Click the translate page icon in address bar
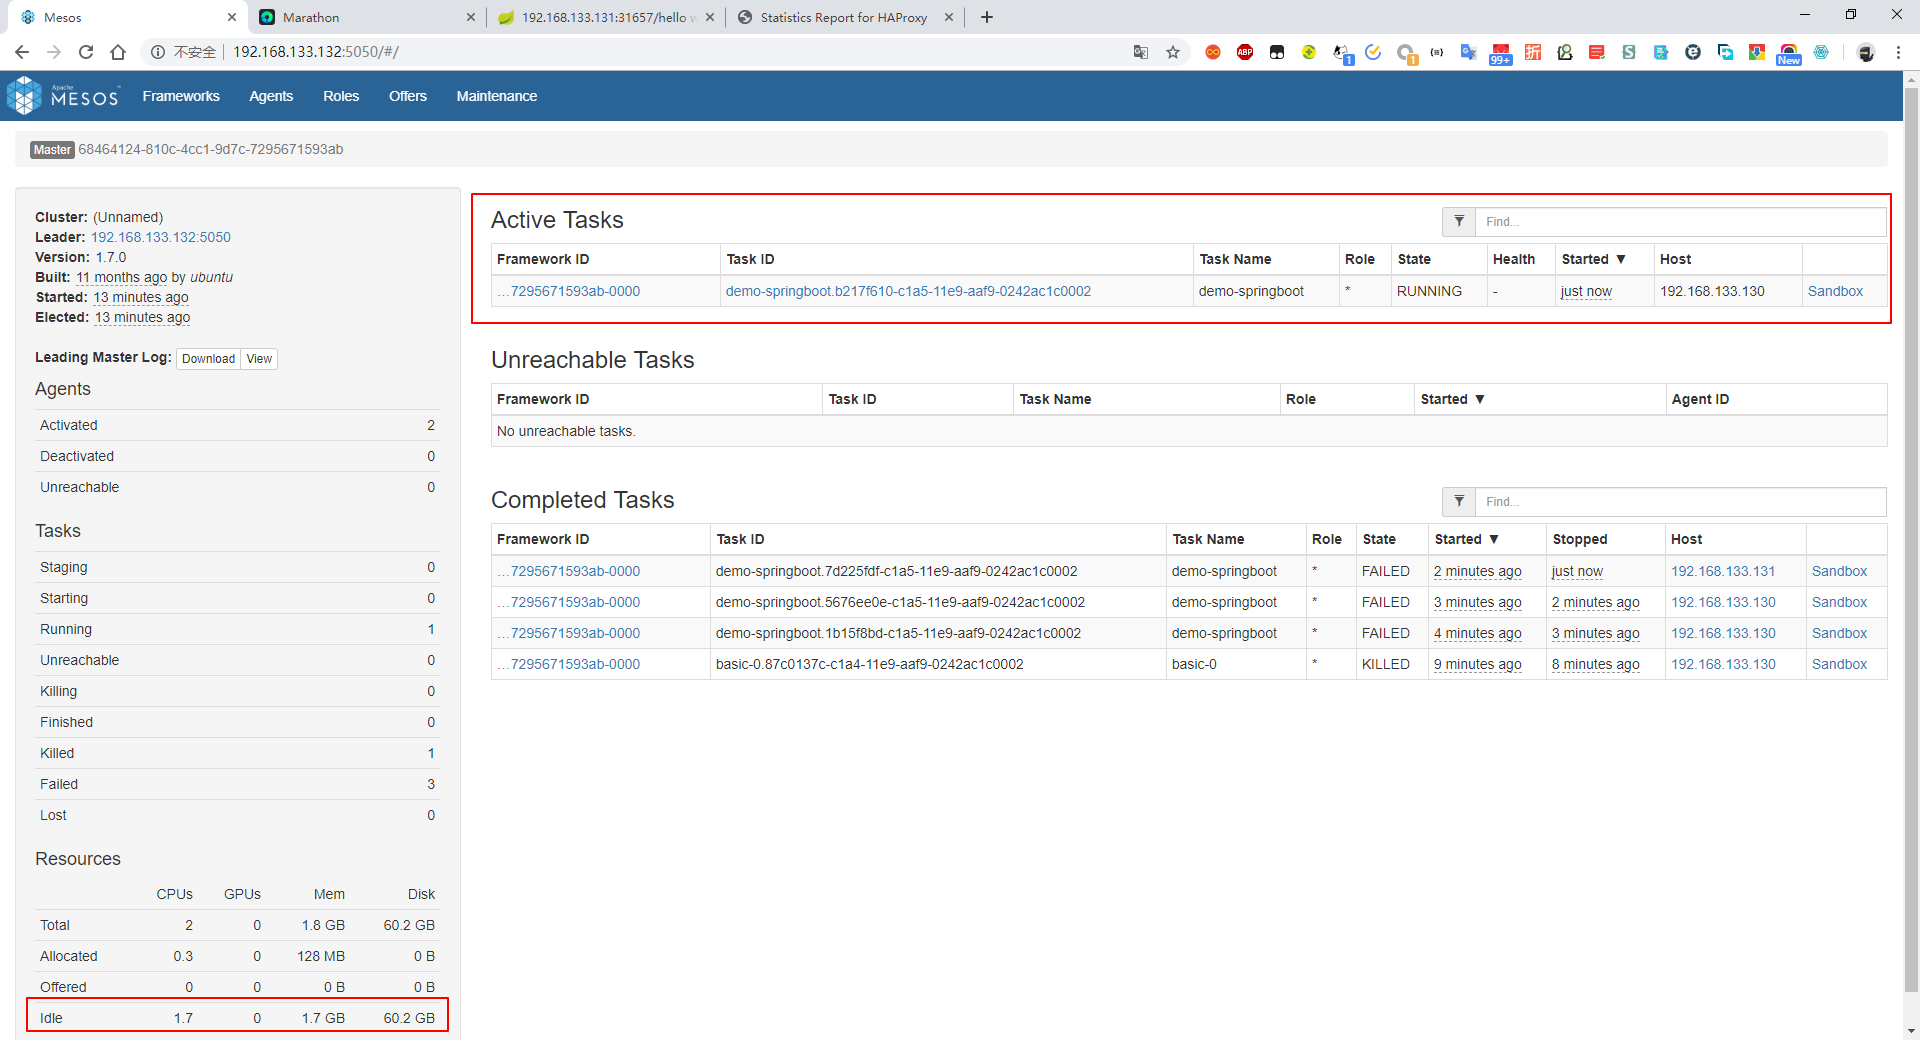The height and width of the screenshot is (1040, 1920). click(1140, 52)
